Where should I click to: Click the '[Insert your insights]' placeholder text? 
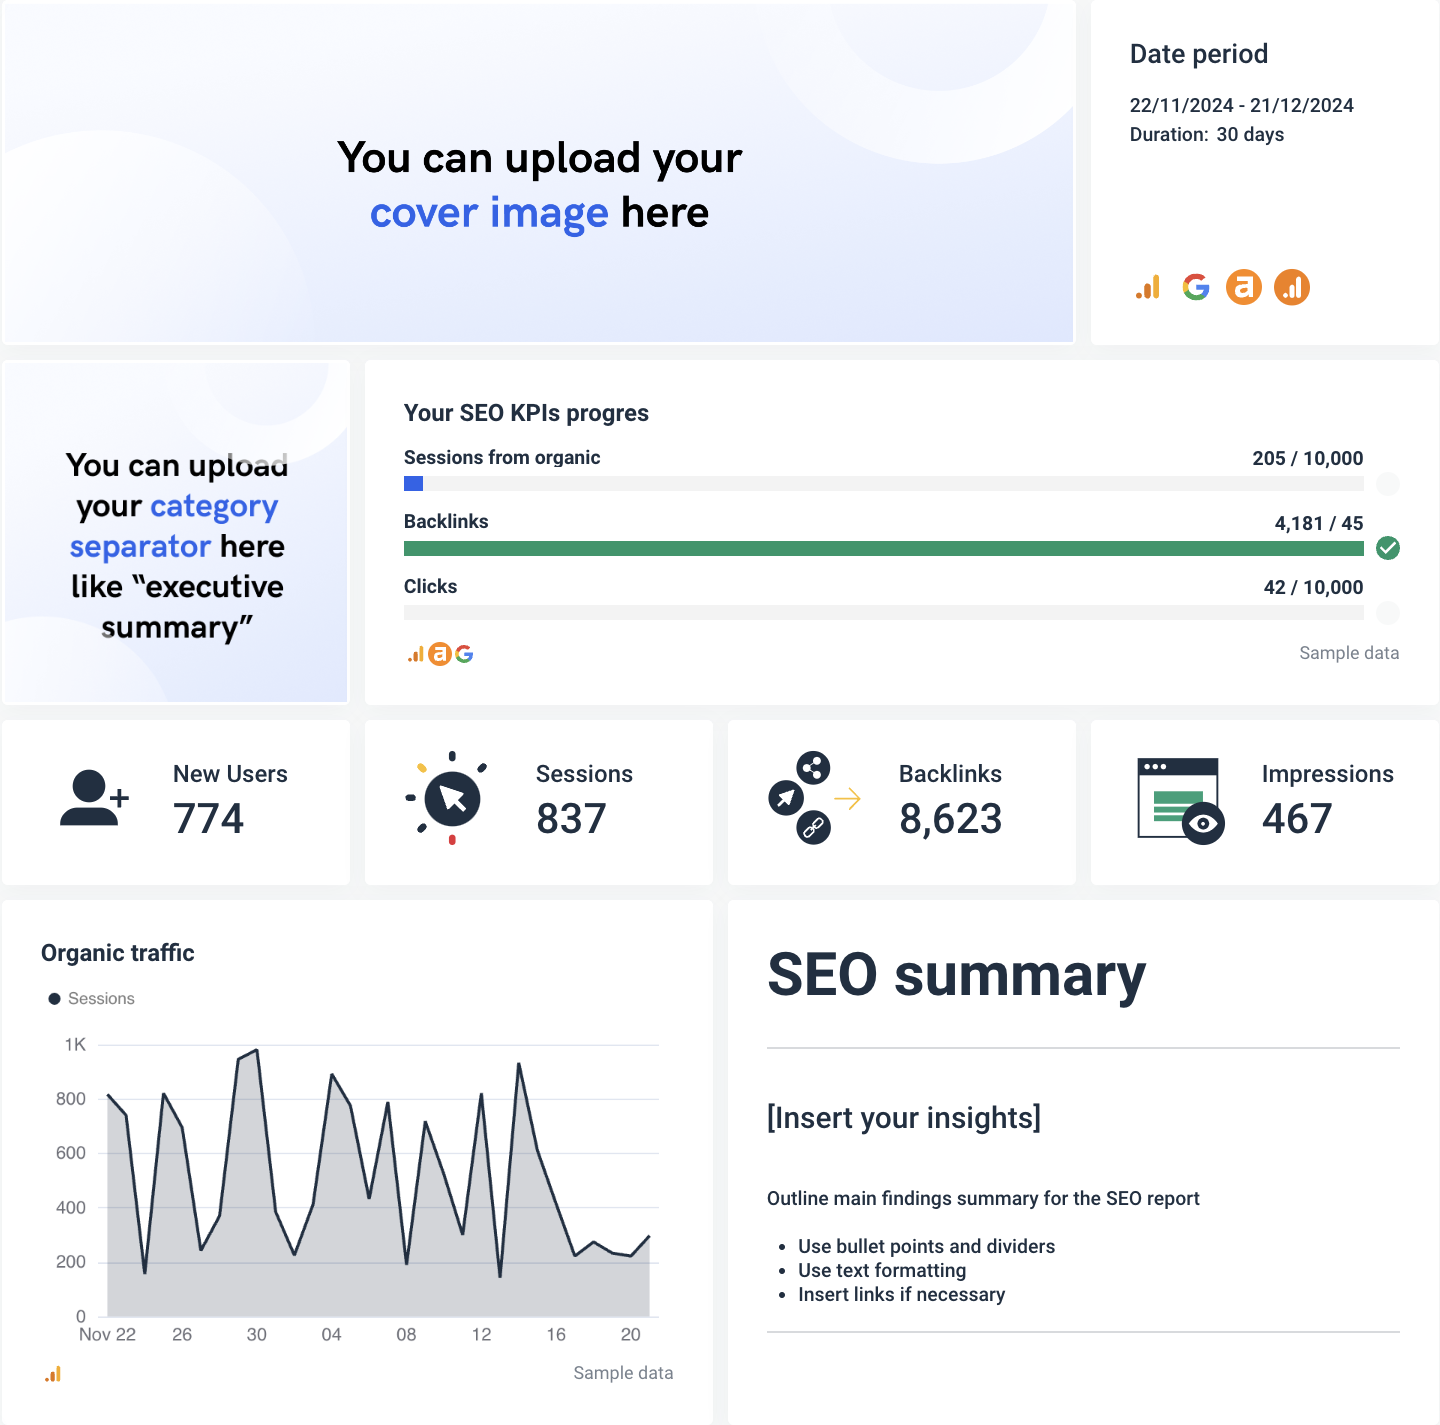904,1118
